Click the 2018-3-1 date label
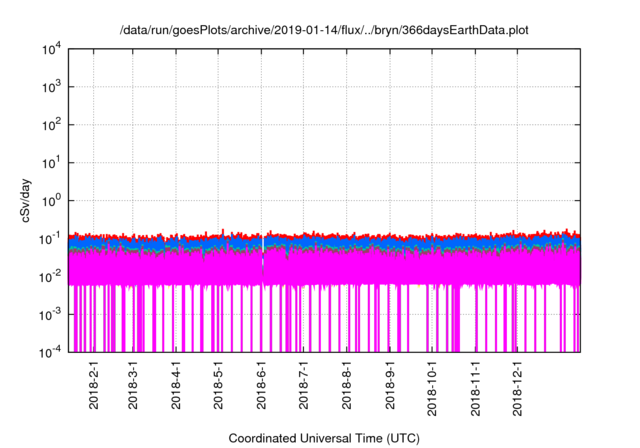The height and width of the screenshot is (448, 640). [x=133, y=385]
